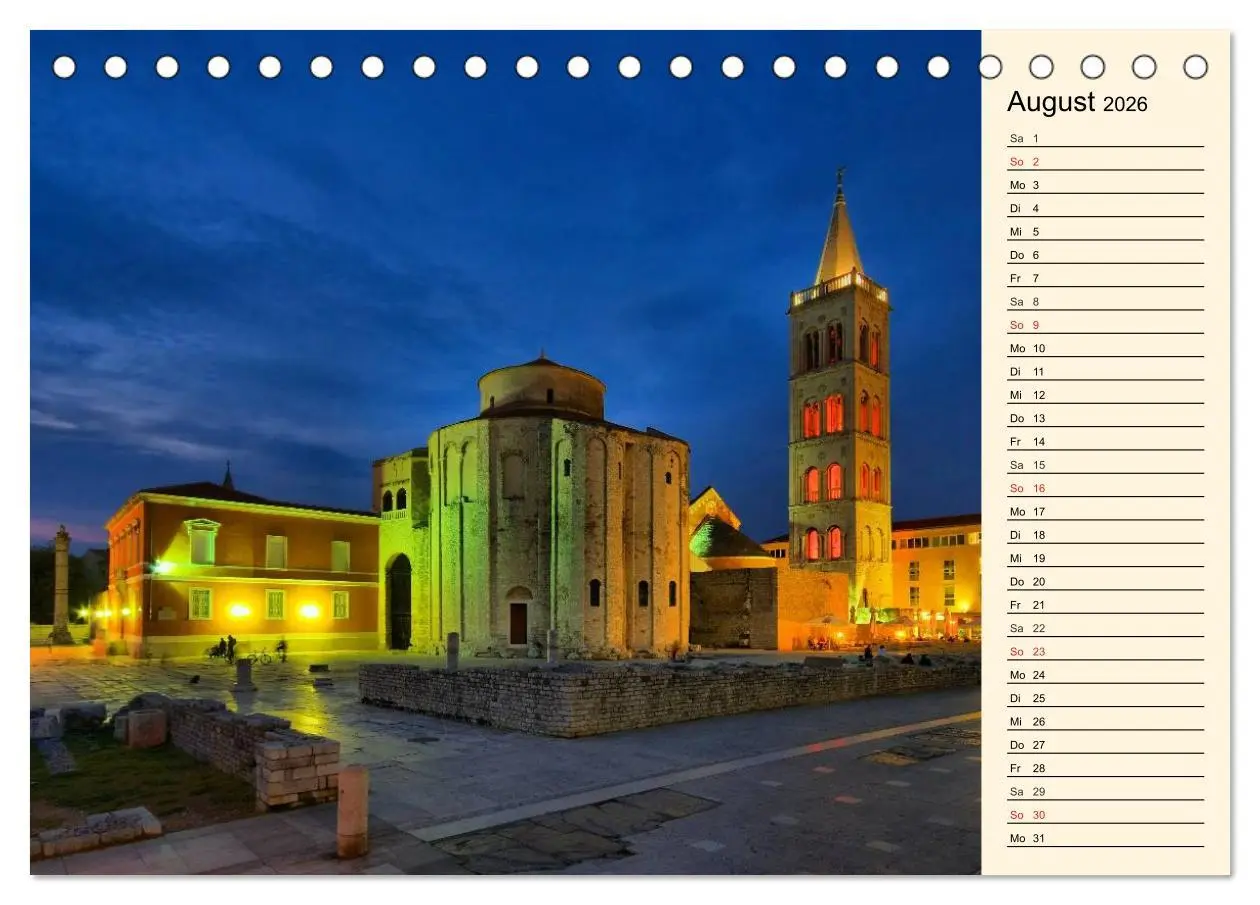The height and width of the screenshot is (905, 1260).
Task: Click the Sa 1 date row
Action: click(1105, 138)
